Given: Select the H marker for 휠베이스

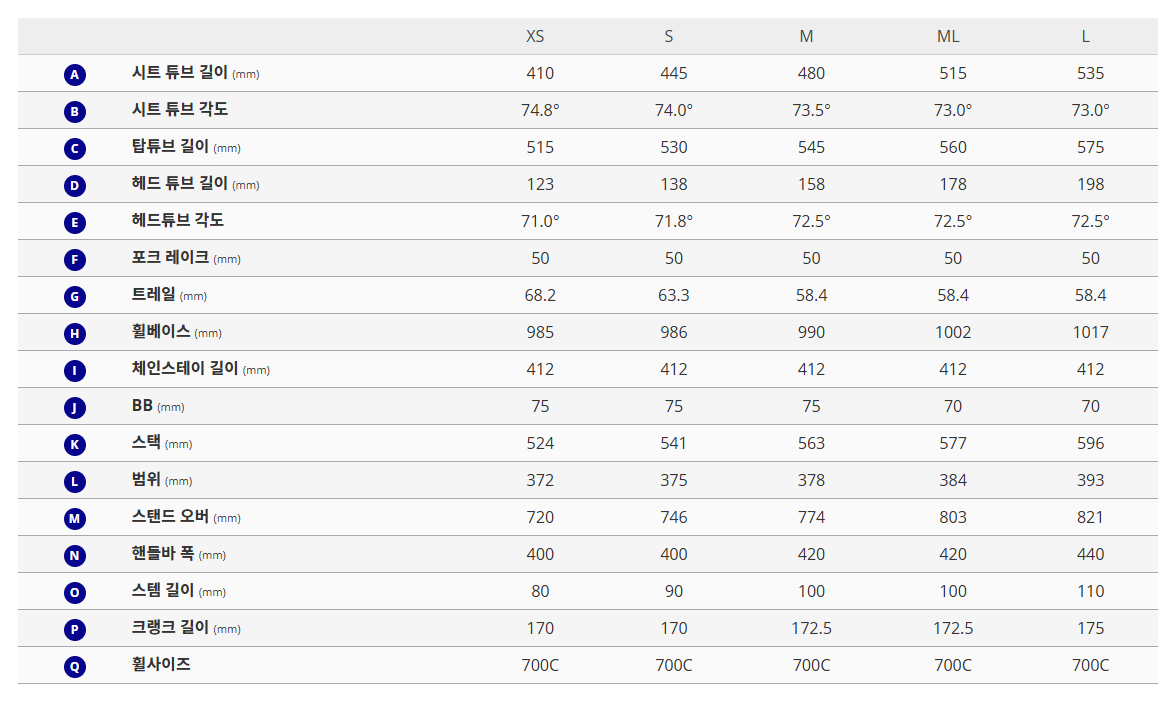Looking at the screenshot, I should point(75,333).
